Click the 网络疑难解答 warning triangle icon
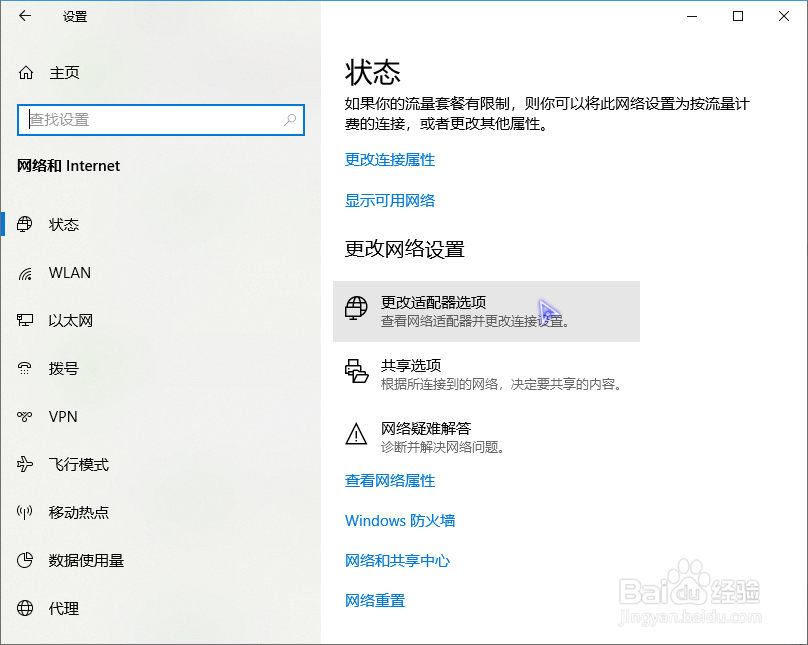The height and width of the screenshot is (645, 808). (x=356, y=434)
